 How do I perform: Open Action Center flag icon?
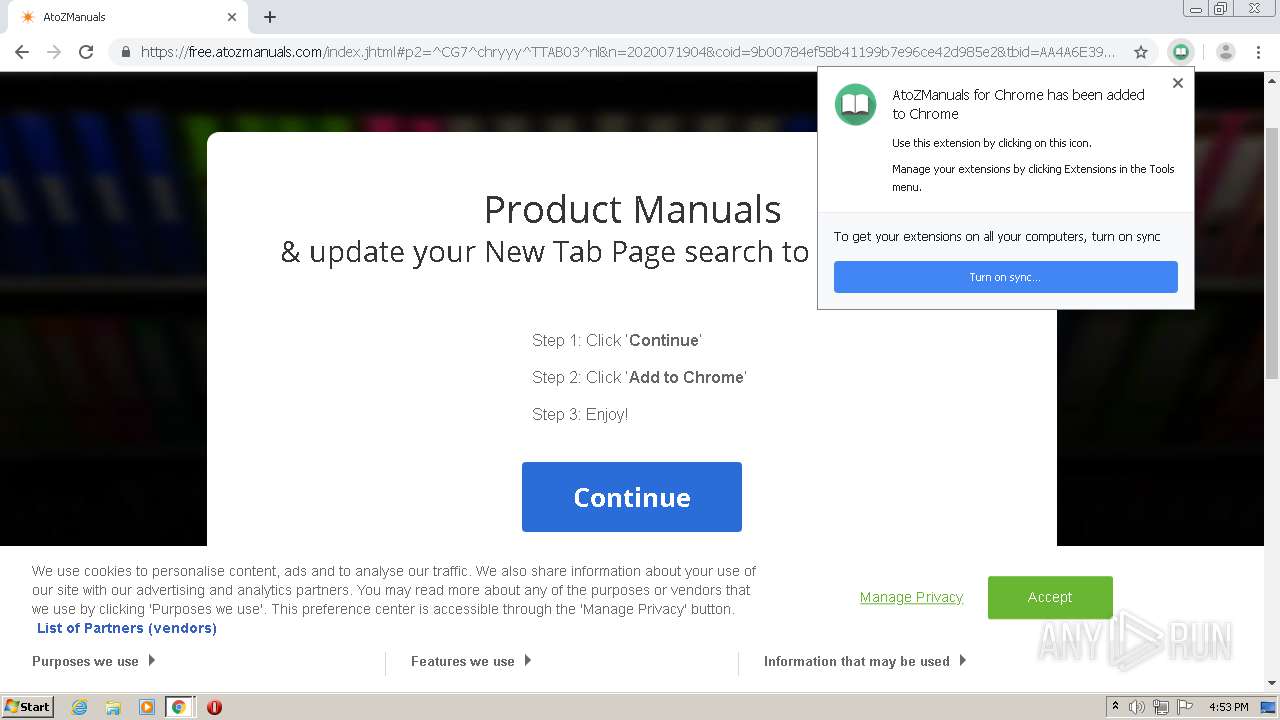coord(1185,707)
